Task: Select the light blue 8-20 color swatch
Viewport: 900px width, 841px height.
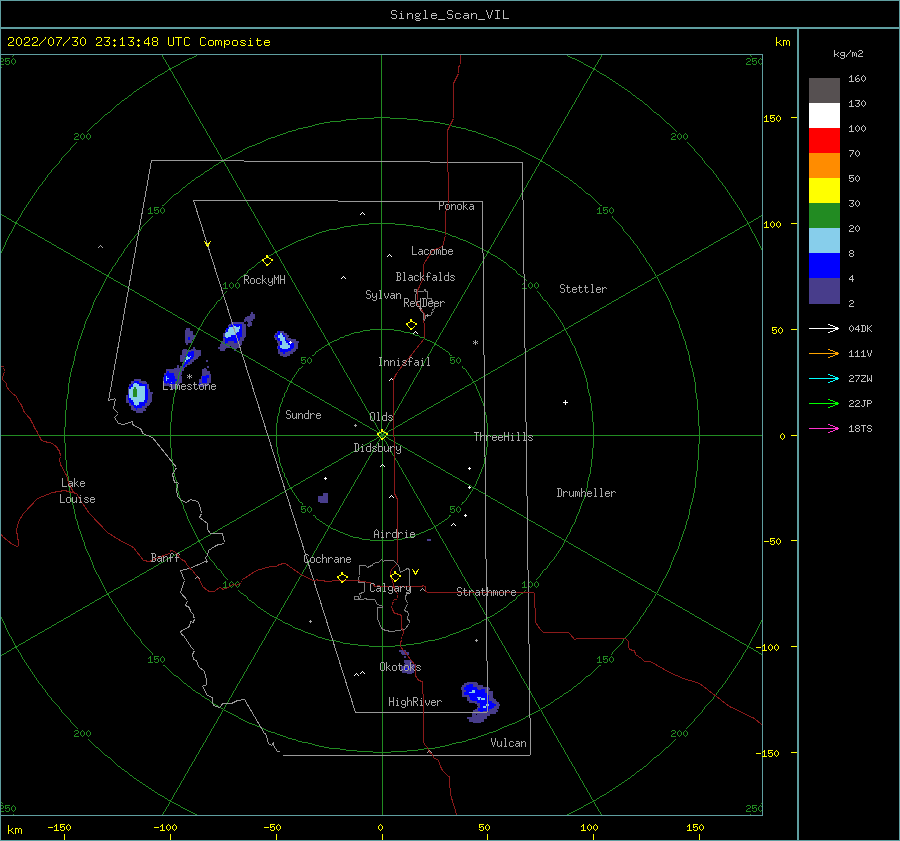Action: (x=824, y=241)
